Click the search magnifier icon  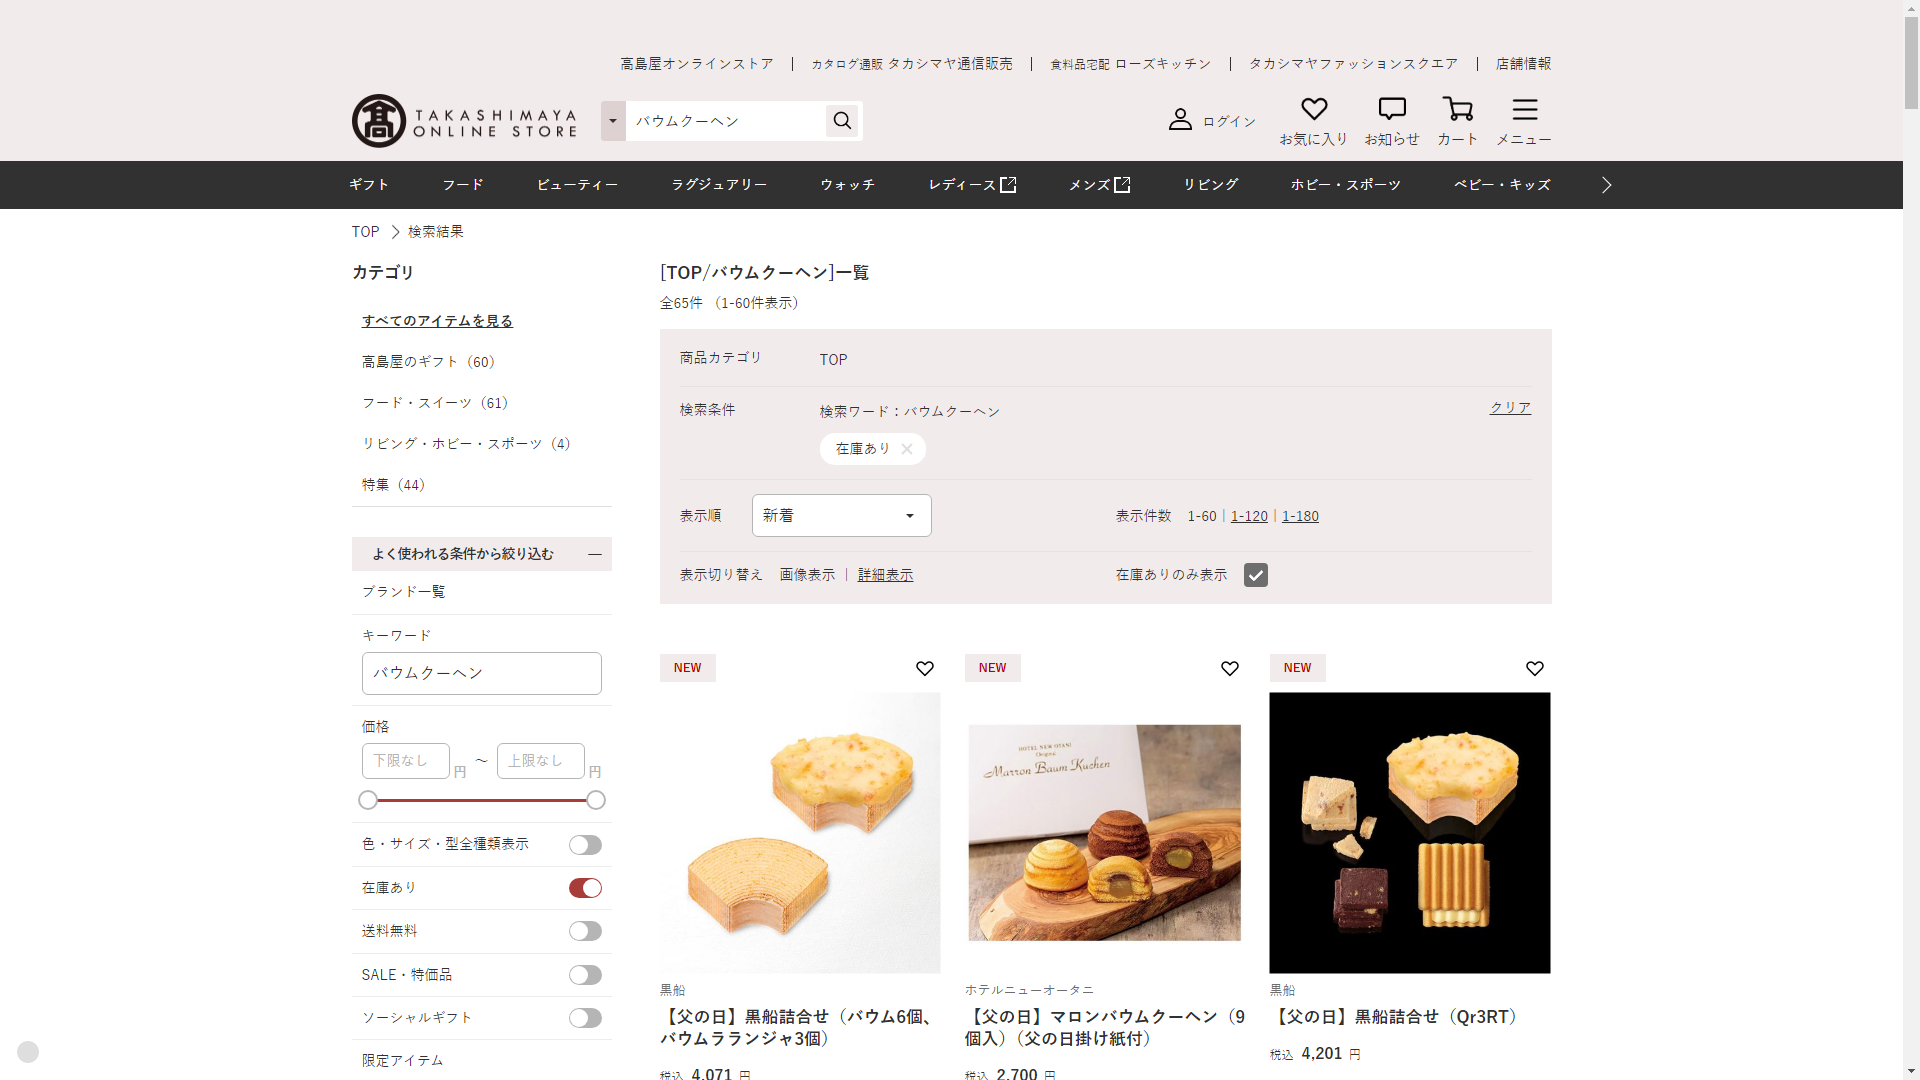click(842, 121)
